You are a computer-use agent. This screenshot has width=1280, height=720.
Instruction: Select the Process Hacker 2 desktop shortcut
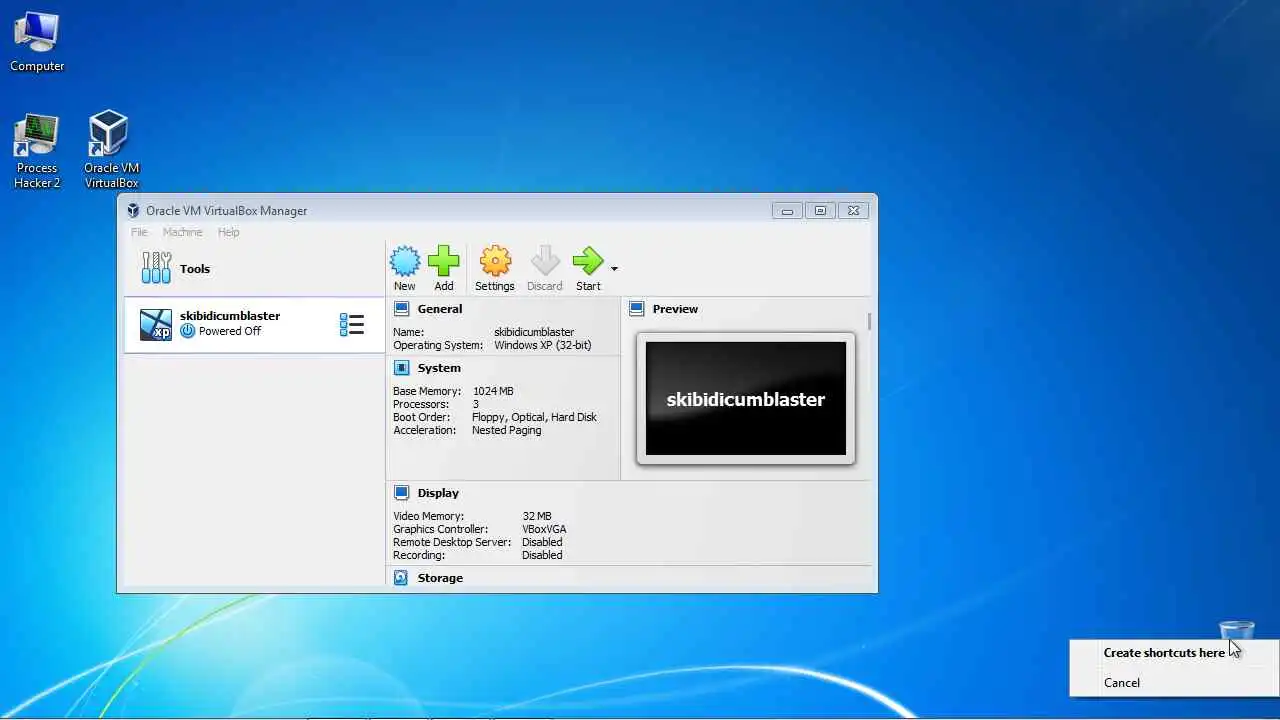pos(37,151)
